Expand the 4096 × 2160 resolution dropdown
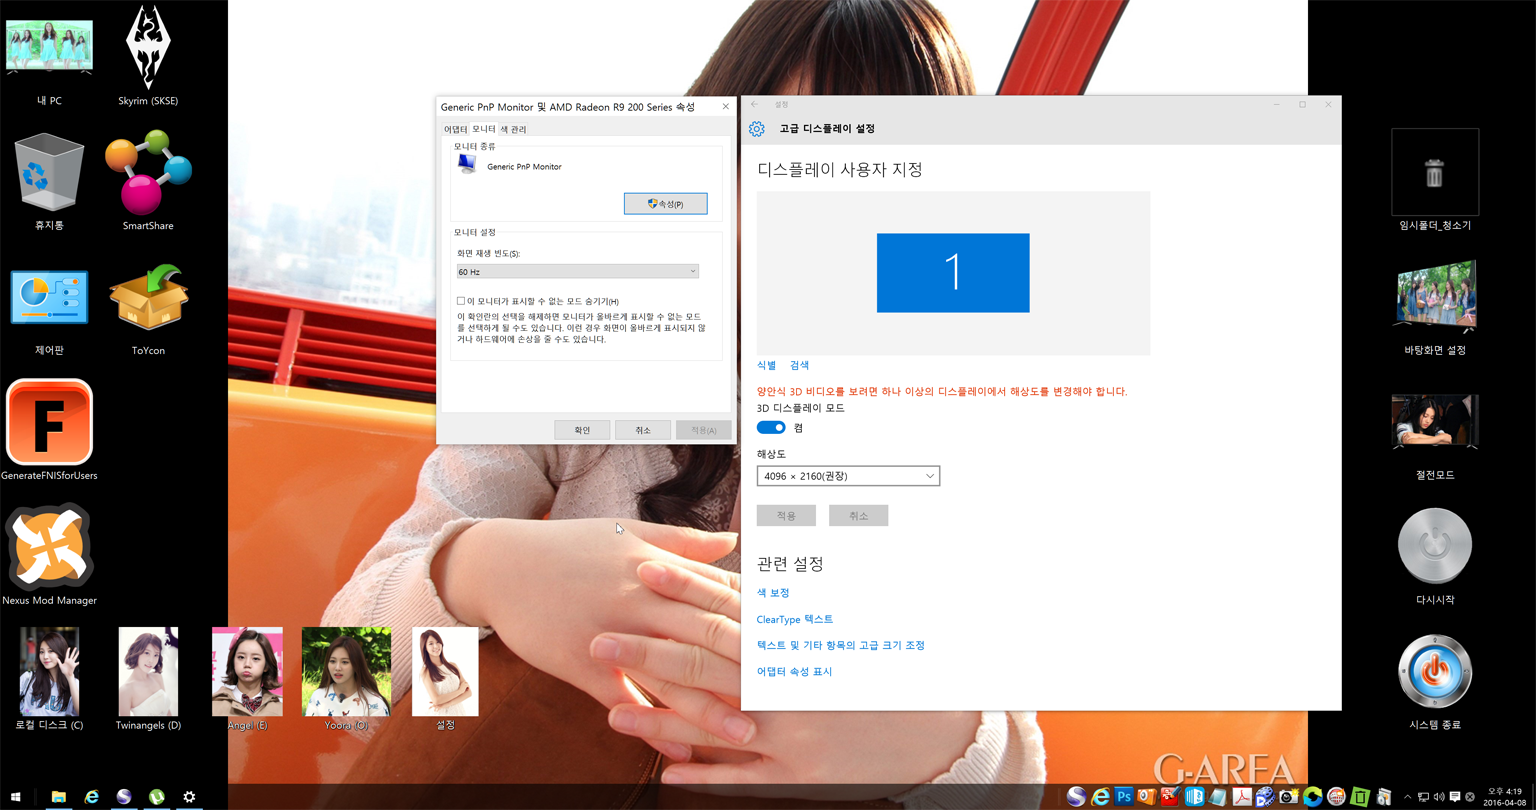Screen dimensions: 1536x810 848,476
